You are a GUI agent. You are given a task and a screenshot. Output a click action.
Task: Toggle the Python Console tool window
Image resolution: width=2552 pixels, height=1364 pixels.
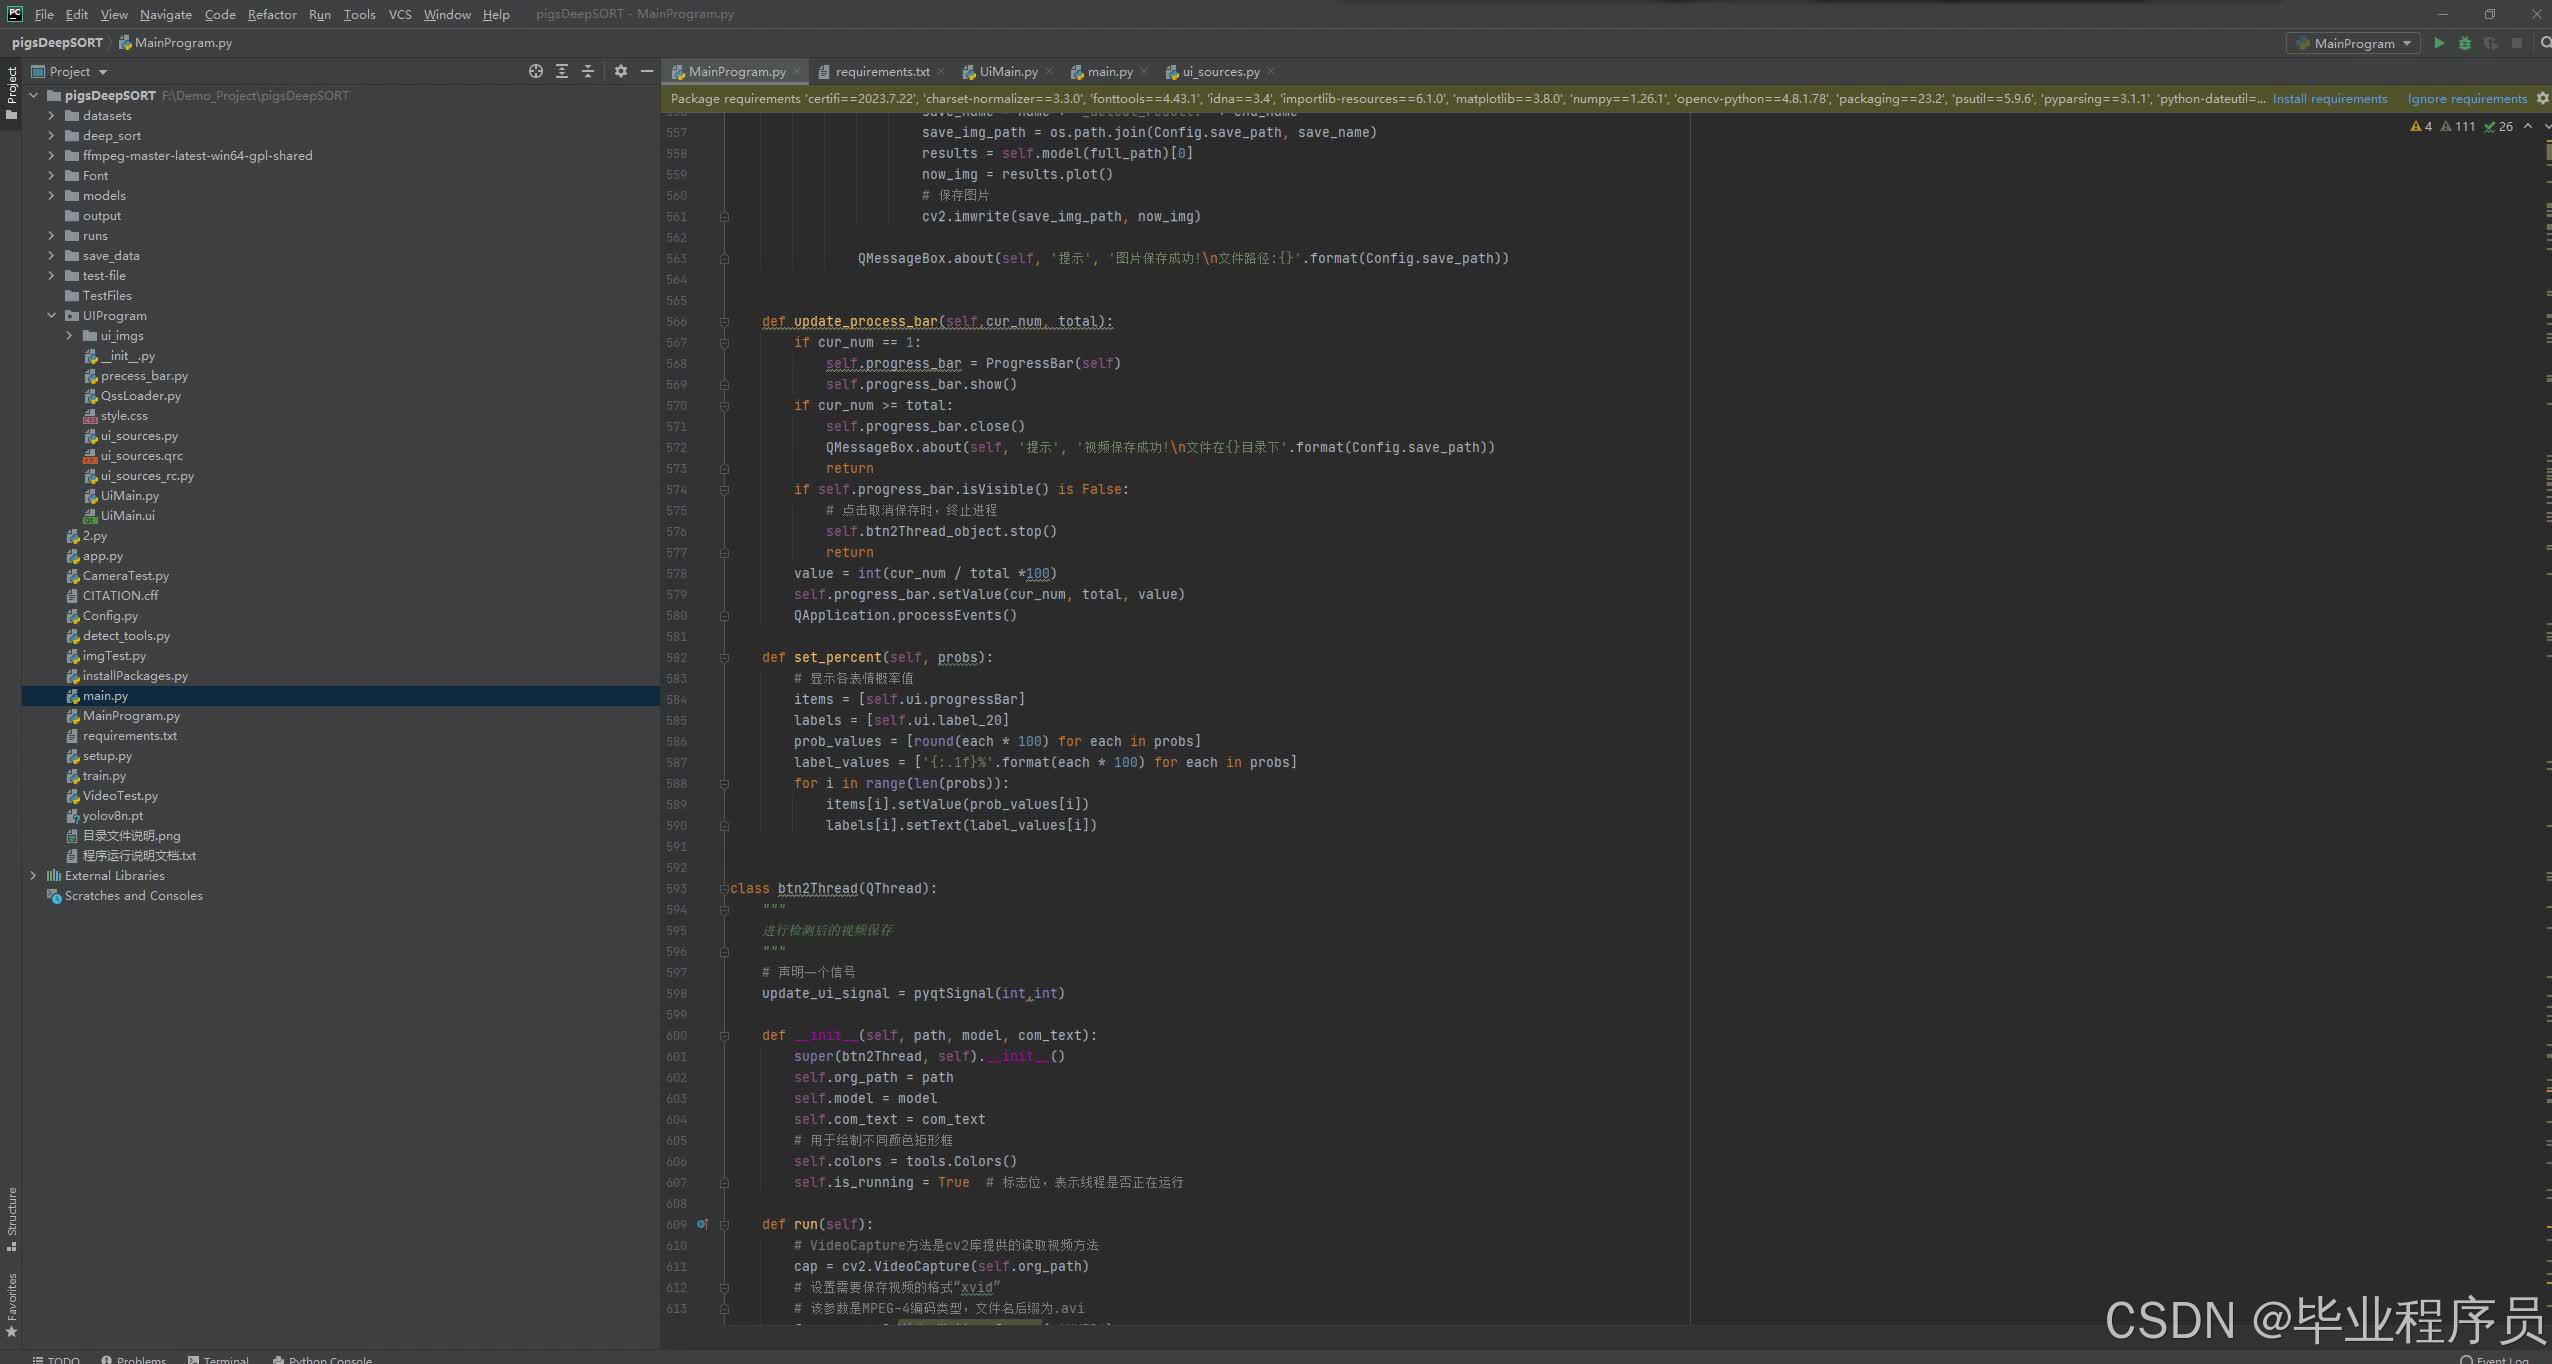322,1359
